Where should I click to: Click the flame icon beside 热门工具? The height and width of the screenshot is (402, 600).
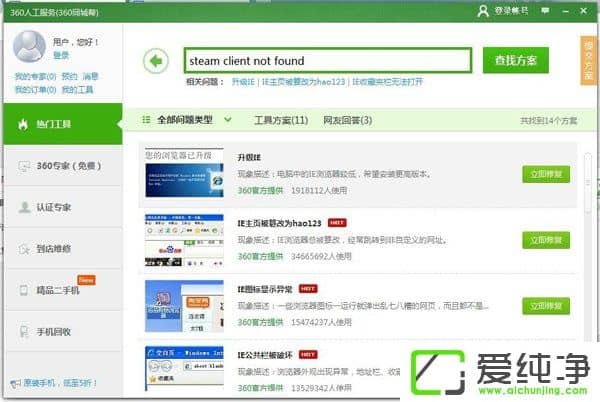23,124
